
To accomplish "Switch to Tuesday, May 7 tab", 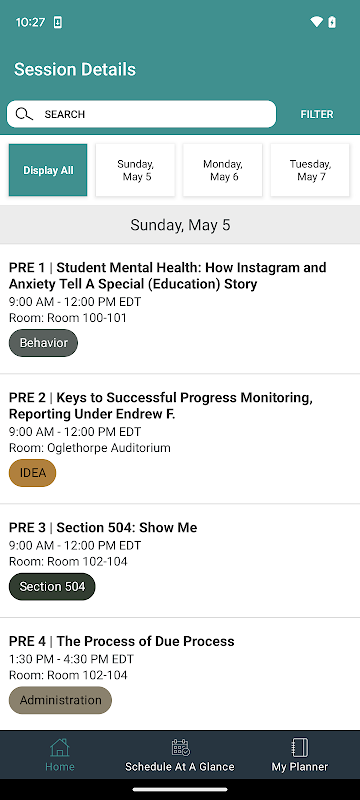I will [x=310, y=170].
